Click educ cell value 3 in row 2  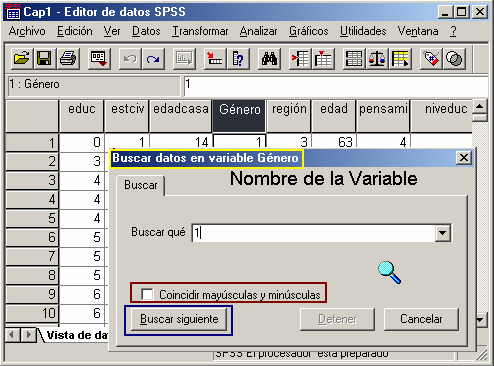point(82,162)
